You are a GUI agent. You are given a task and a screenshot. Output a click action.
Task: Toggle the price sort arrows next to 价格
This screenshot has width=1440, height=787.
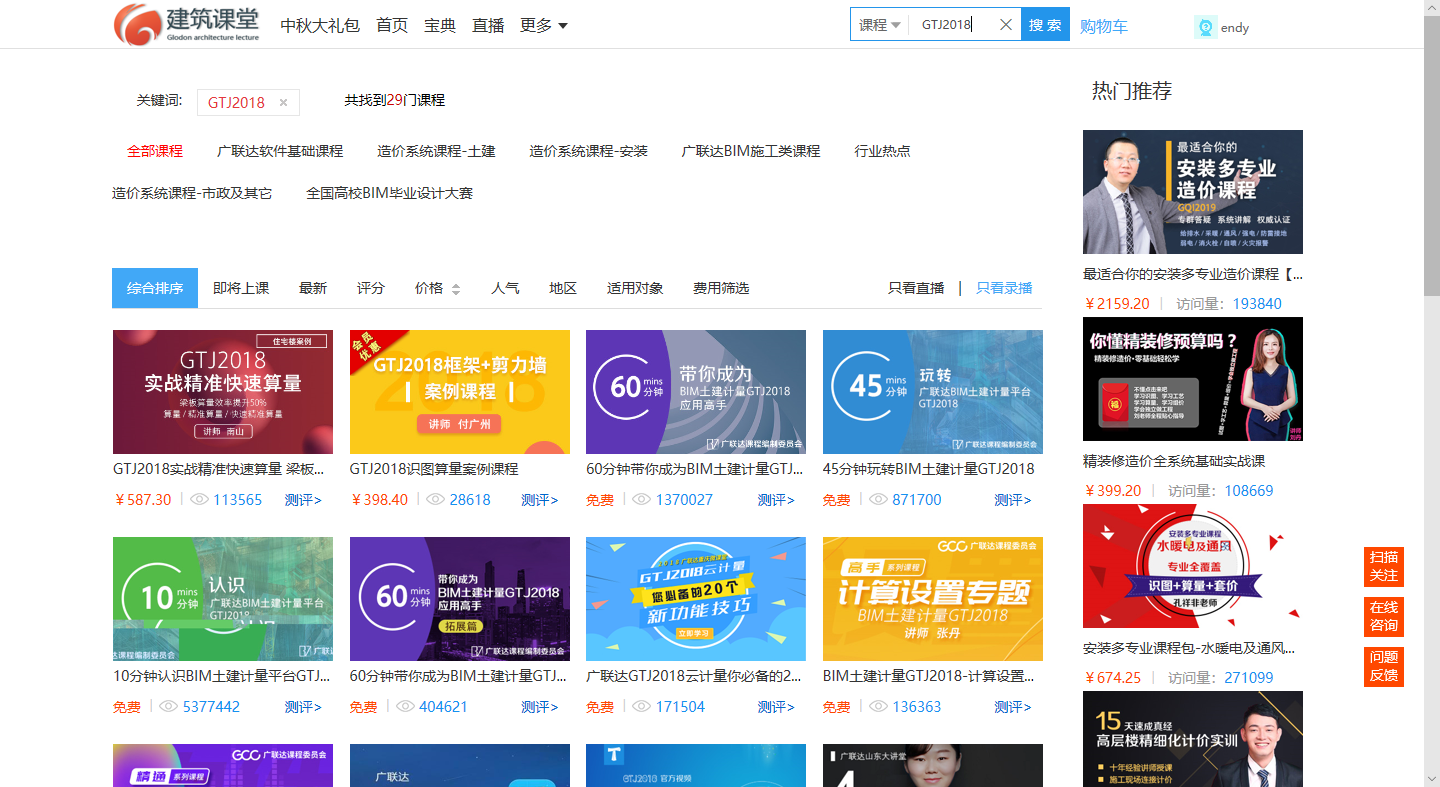[456, 289]
